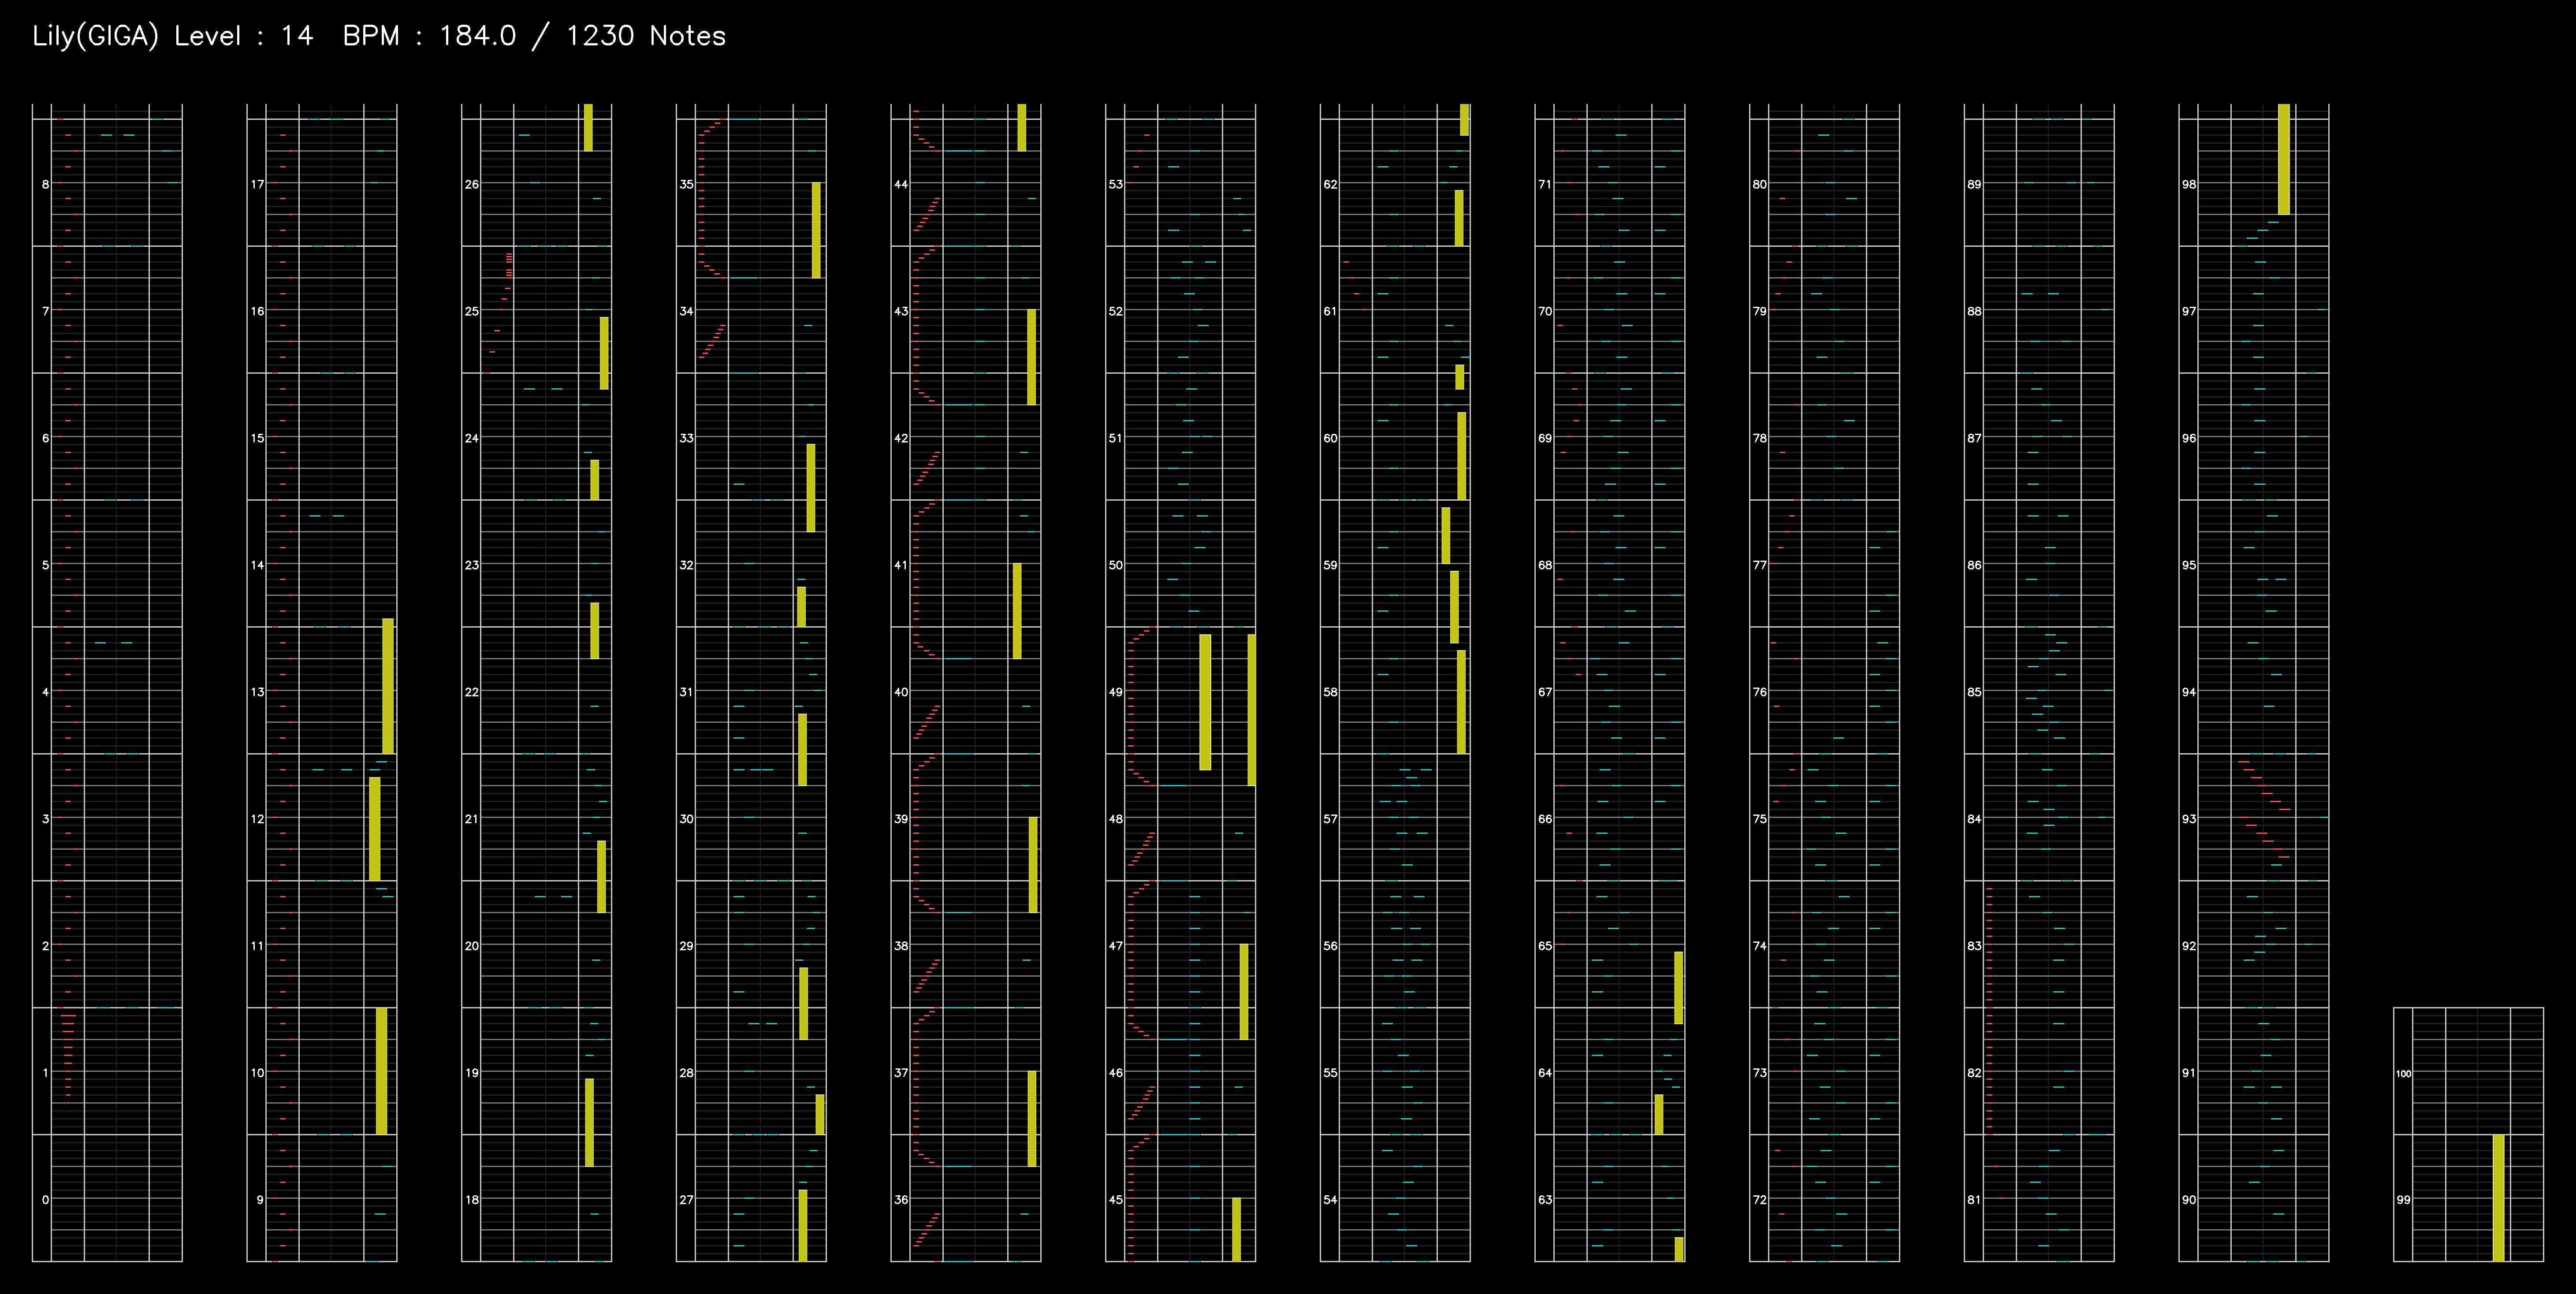Select measure number 81 label
Image resolution: width=2576 pixels, height=1294 pixels.
point(1974,1199)
